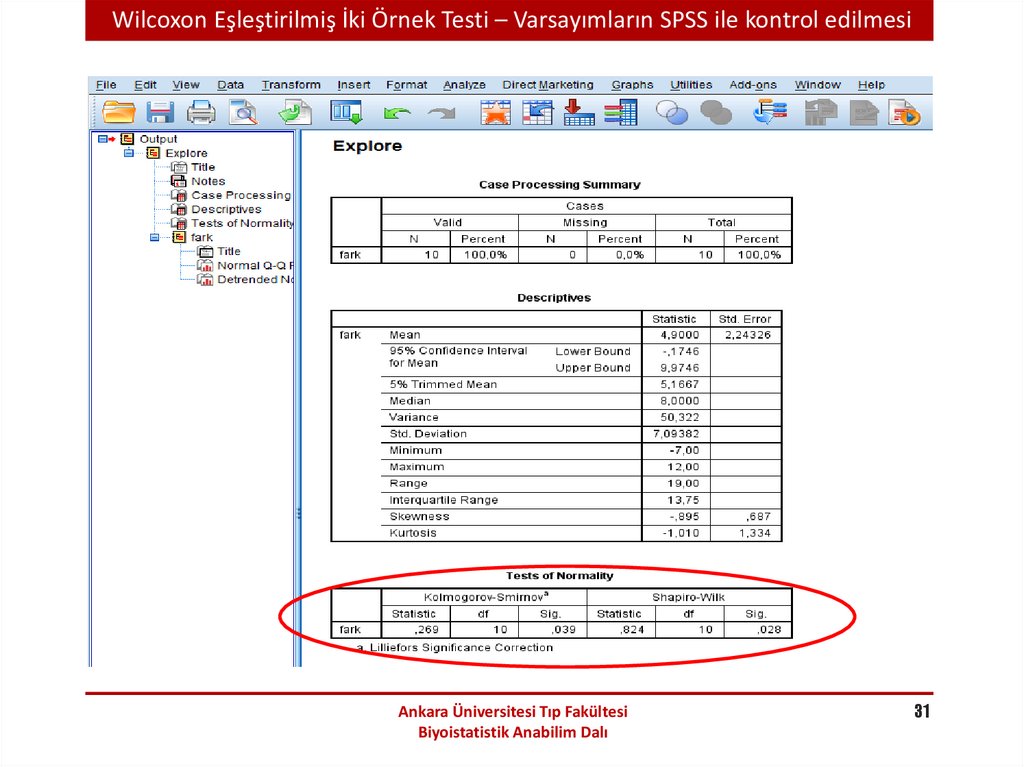Click the Insert Cases red arrow icon

pyautogui.click(x=579, y=112)
